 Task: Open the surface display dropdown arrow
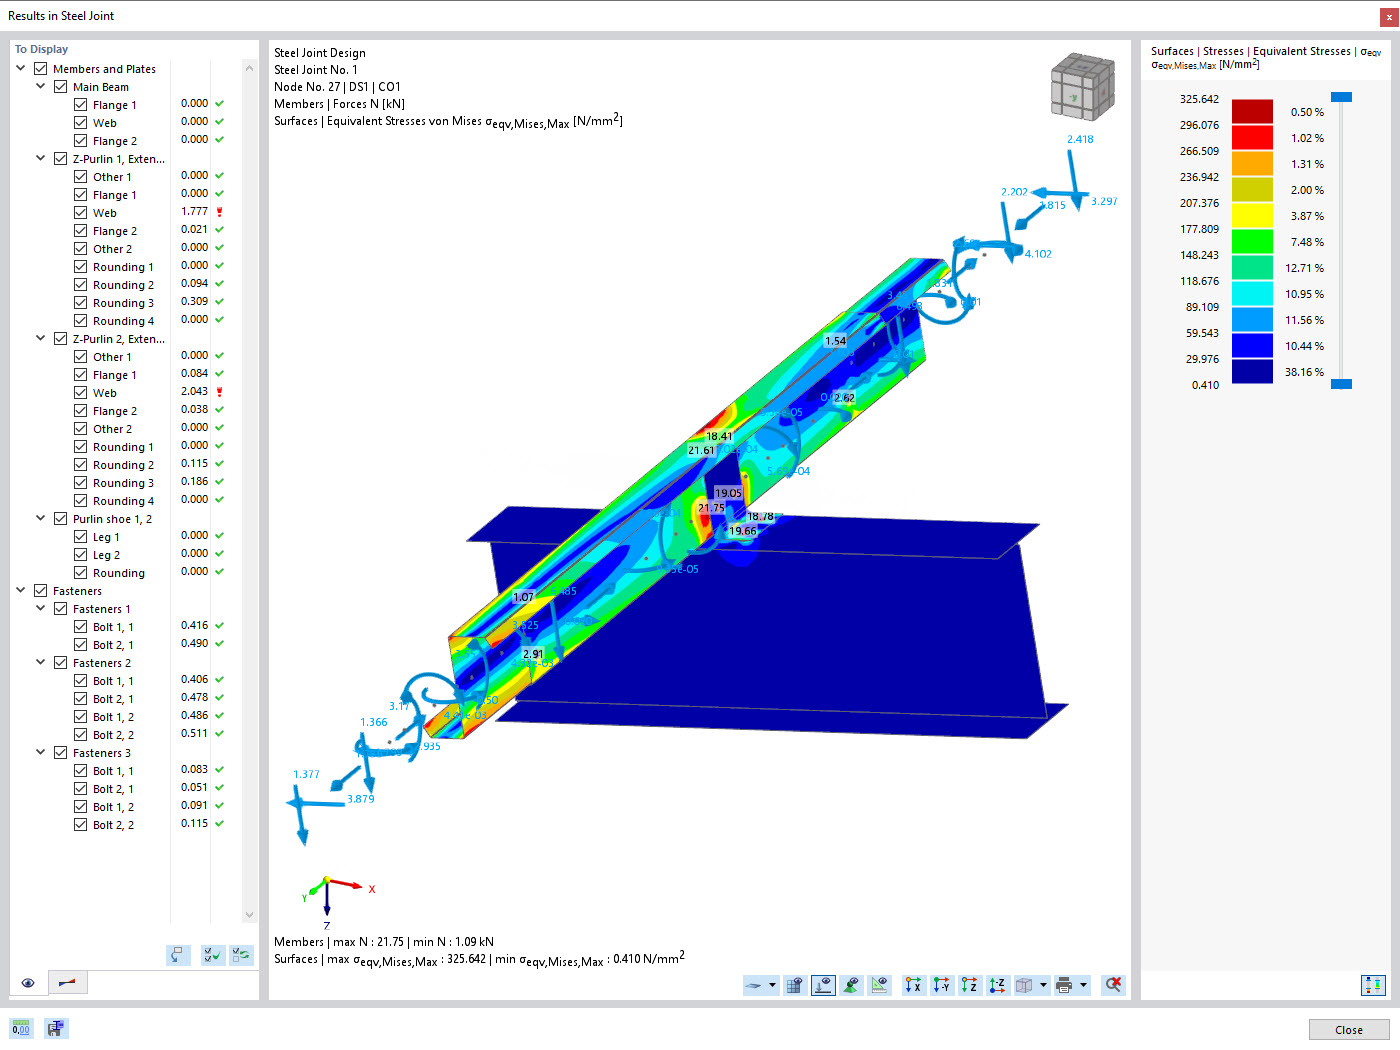[772, 985]
